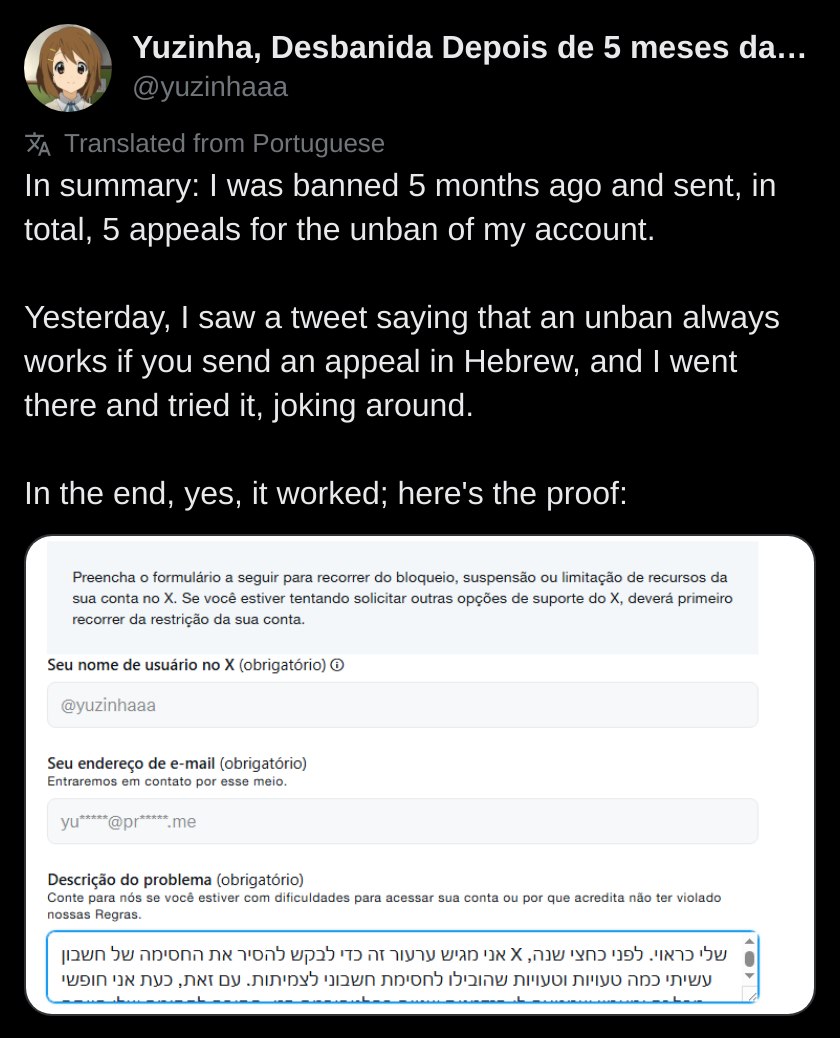This screenshot has height=1038, width=840.
Task: Click the 'Preencha o formulário' instruction banner
Action: [402, 598]
